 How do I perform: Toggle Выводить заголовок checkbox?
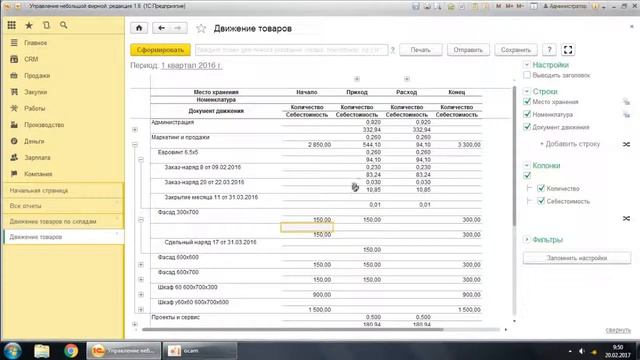tap(527, 75)
